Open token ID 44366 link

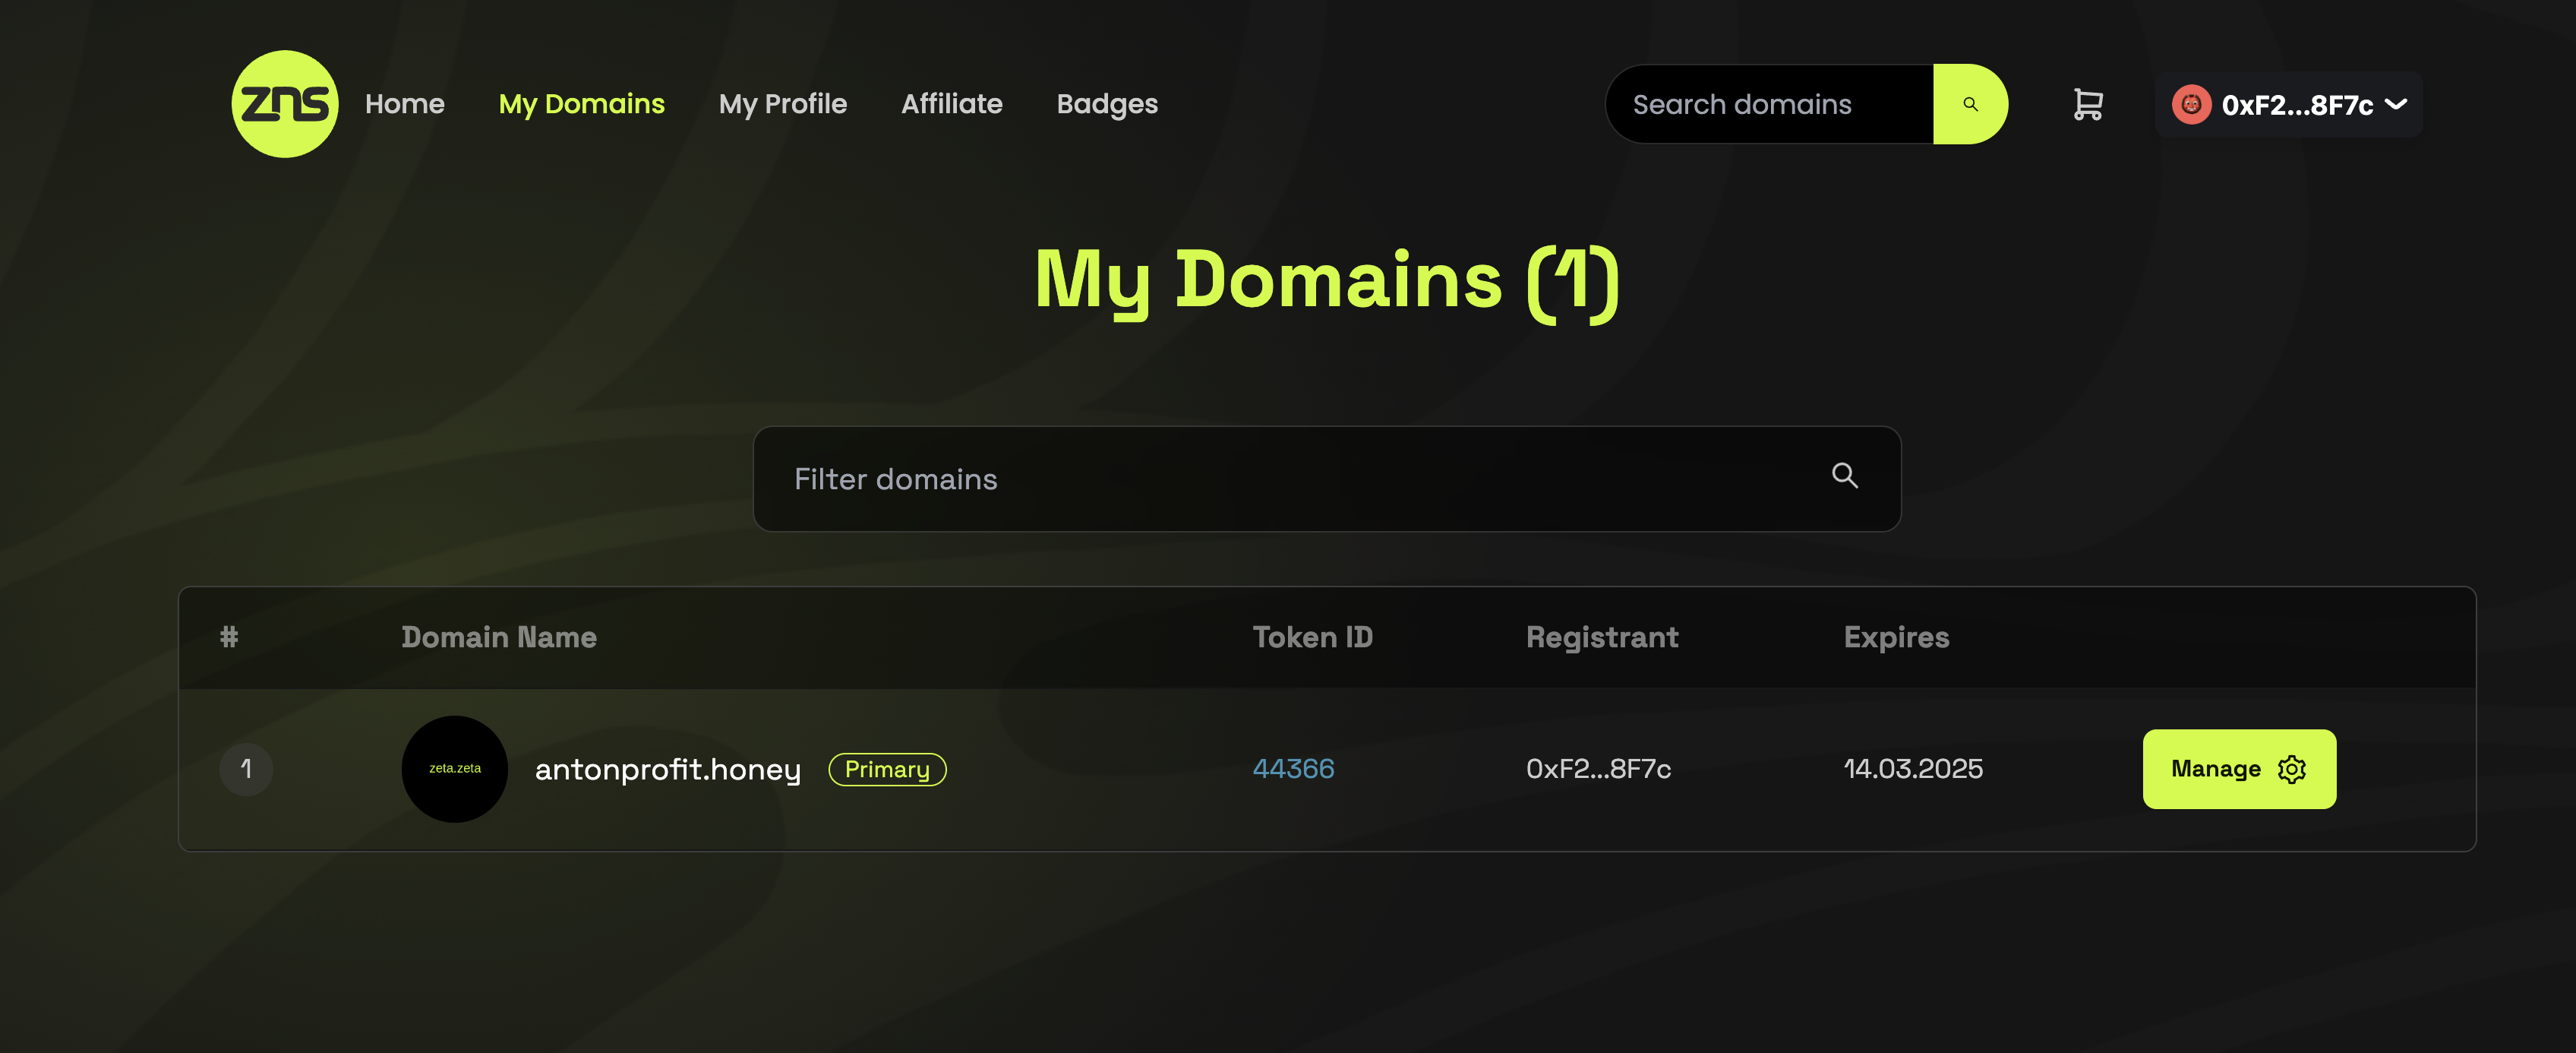coord(1293,768)
